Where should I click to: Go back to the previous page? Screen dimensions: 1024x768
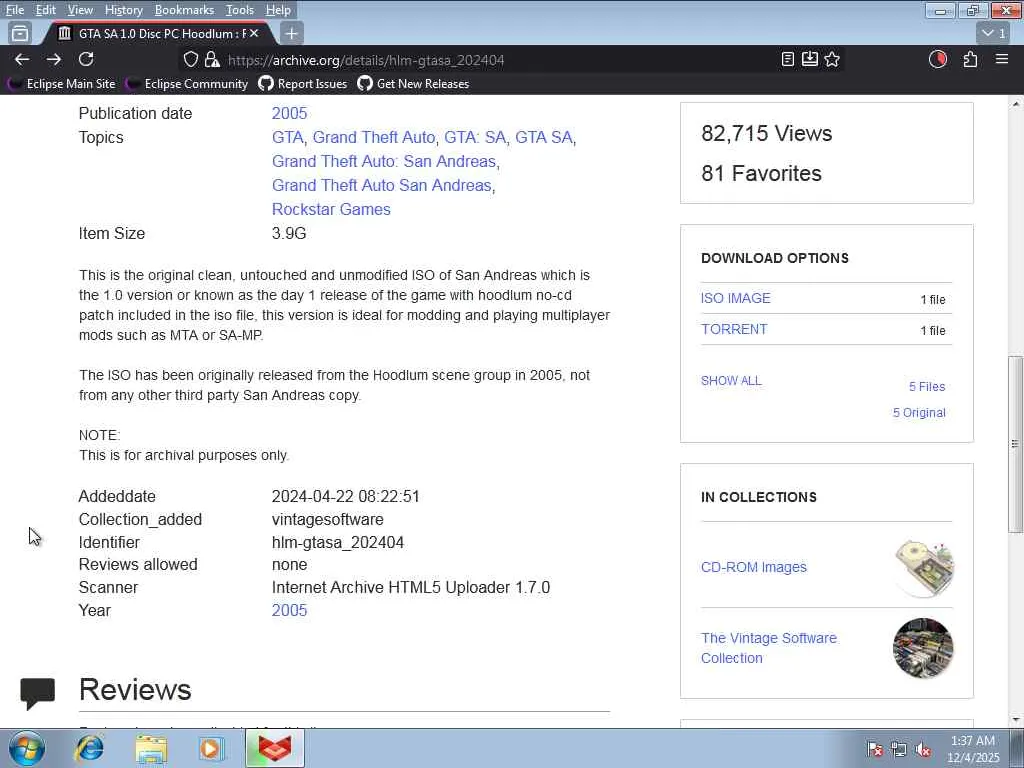coord(22,59)
